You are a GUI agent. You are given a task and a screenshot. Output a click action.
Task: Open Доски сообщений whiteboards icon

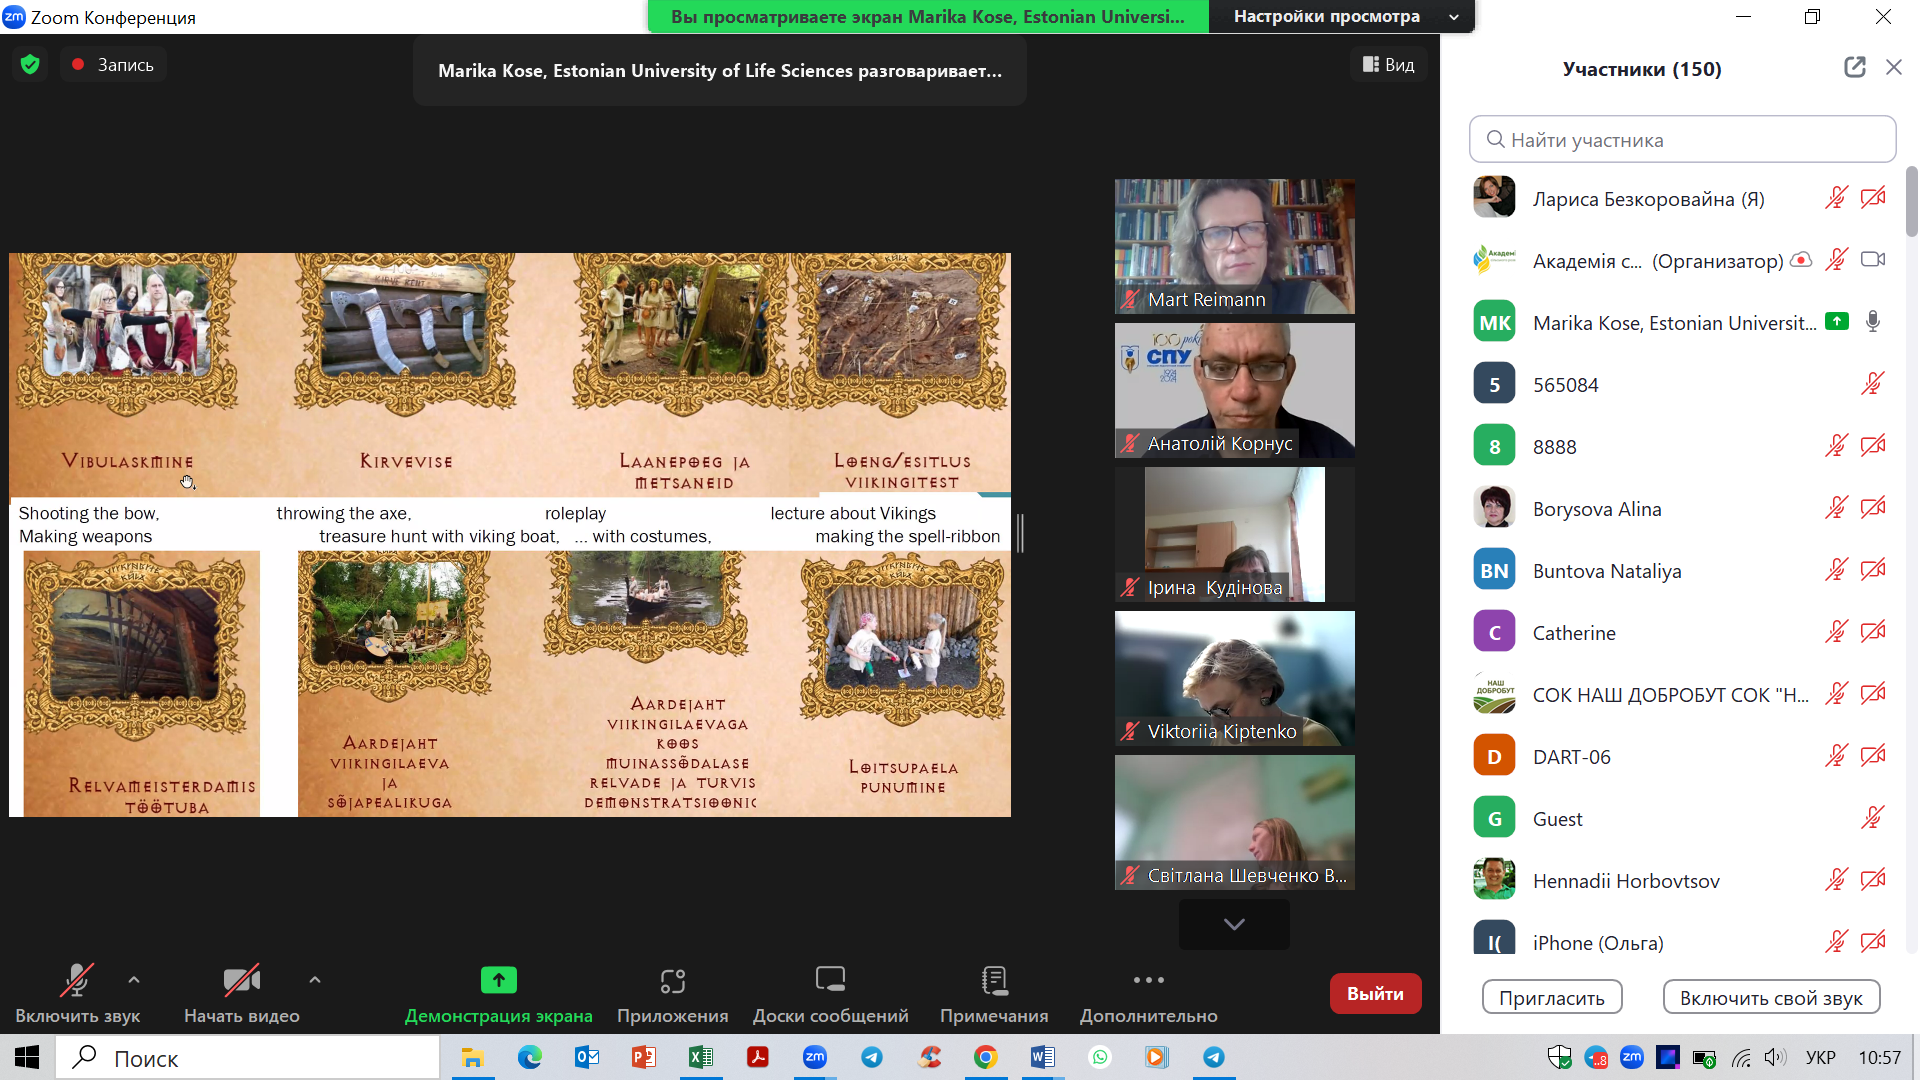click(x=830, y=981)
